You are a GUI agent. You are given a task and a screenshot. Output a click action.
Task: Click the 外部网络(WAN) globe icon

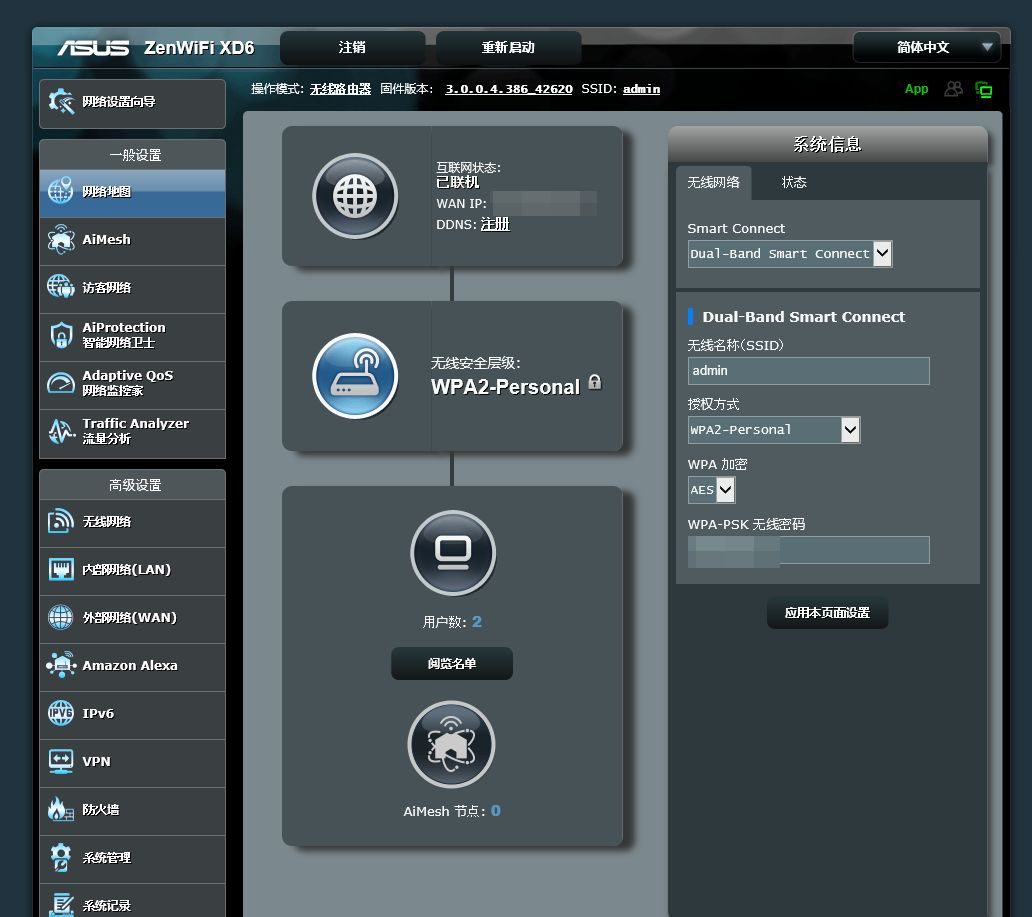coord(61,617)
